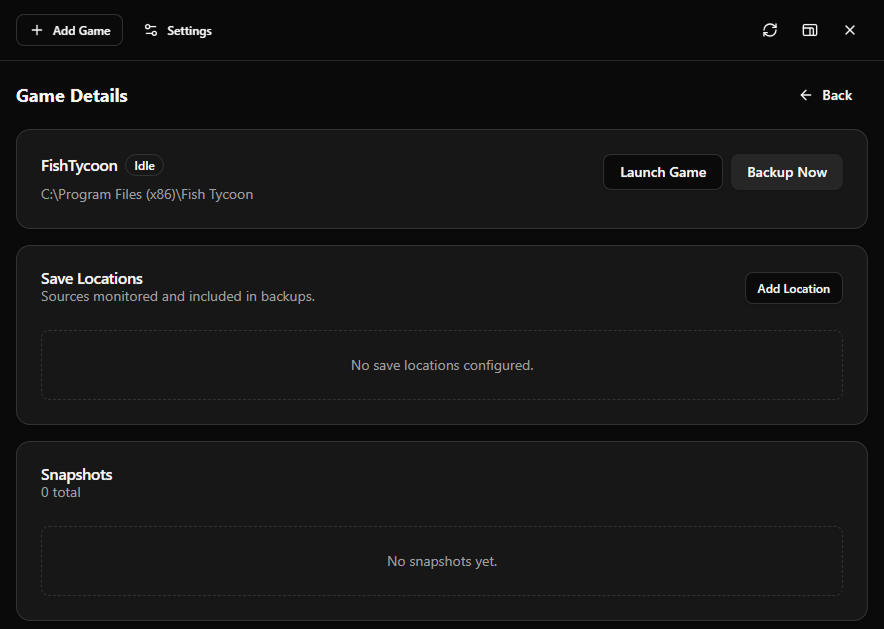Click the 'No snapshots yet' placeholder
This screenshot has height=629, width=884.
[442, 561]
